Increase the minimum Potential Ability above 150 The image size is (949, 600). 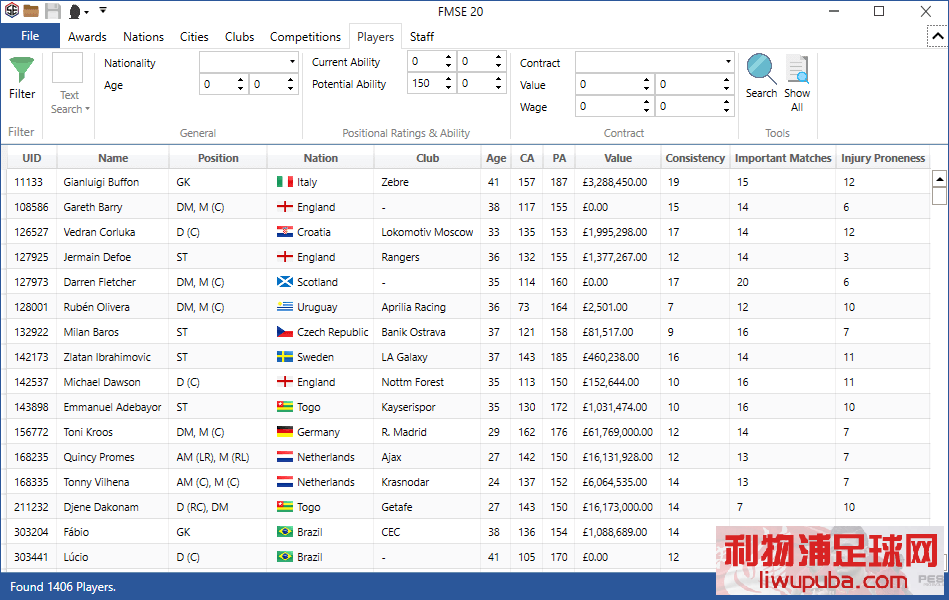point(448,79)
